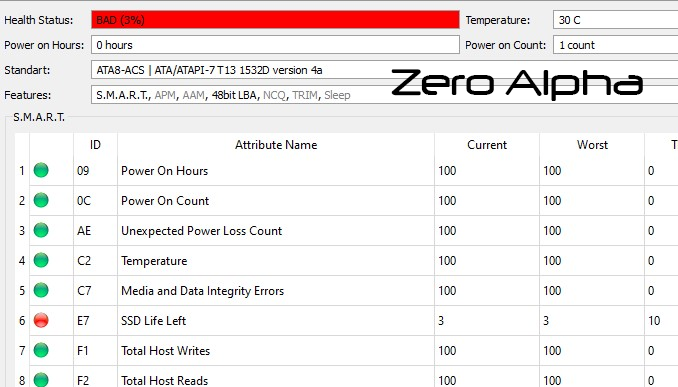Click green status icon for Unexpected Power Loss Count
The height and width of the screenshot is (387, 678).
(x=41, y=230)
